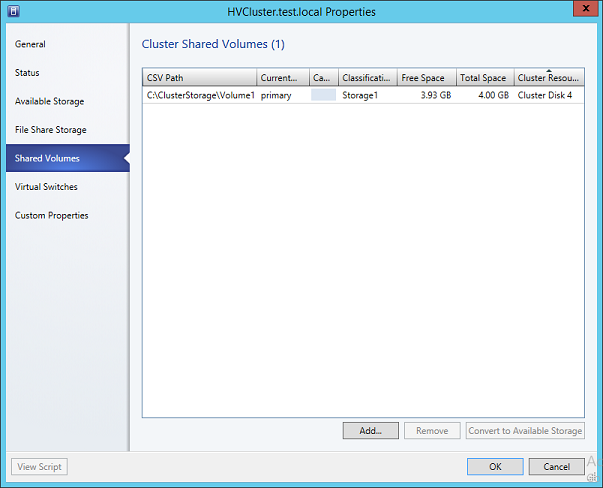Image resolution: width=603 pixels, height=488 pixels.
Task: Open the Status page
Action: point(27,73)
